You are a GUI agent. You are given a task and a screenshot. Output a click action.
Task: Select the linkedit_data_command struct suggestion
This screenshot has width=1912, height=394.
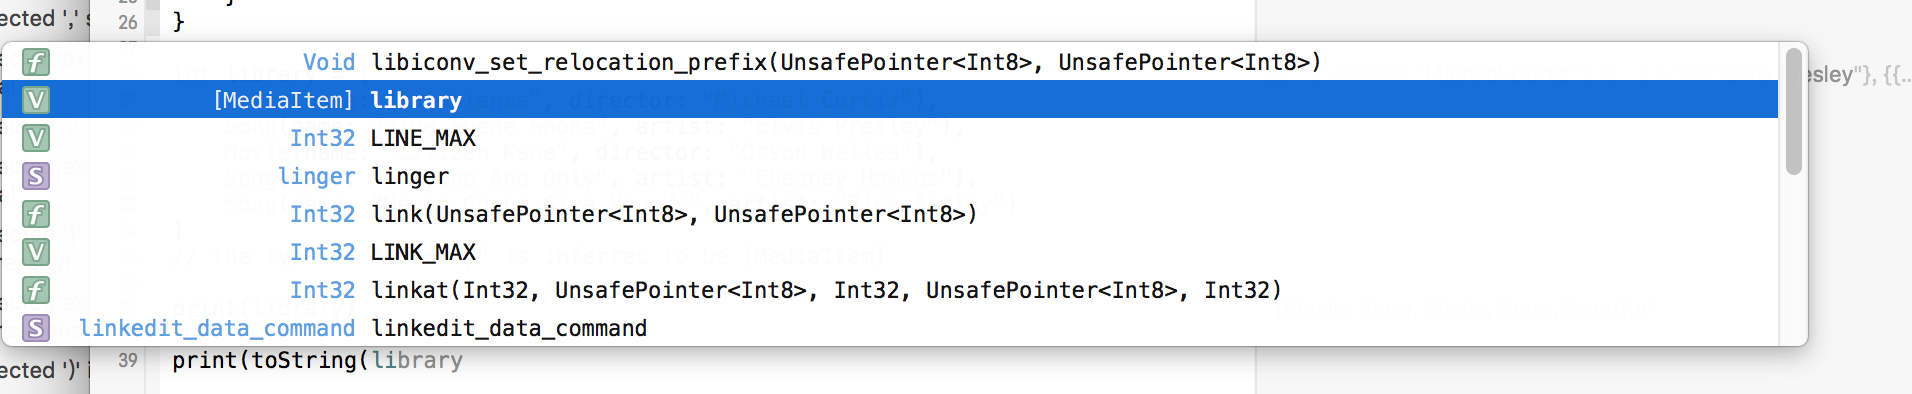pyautogui.click(x=889, y=328)
